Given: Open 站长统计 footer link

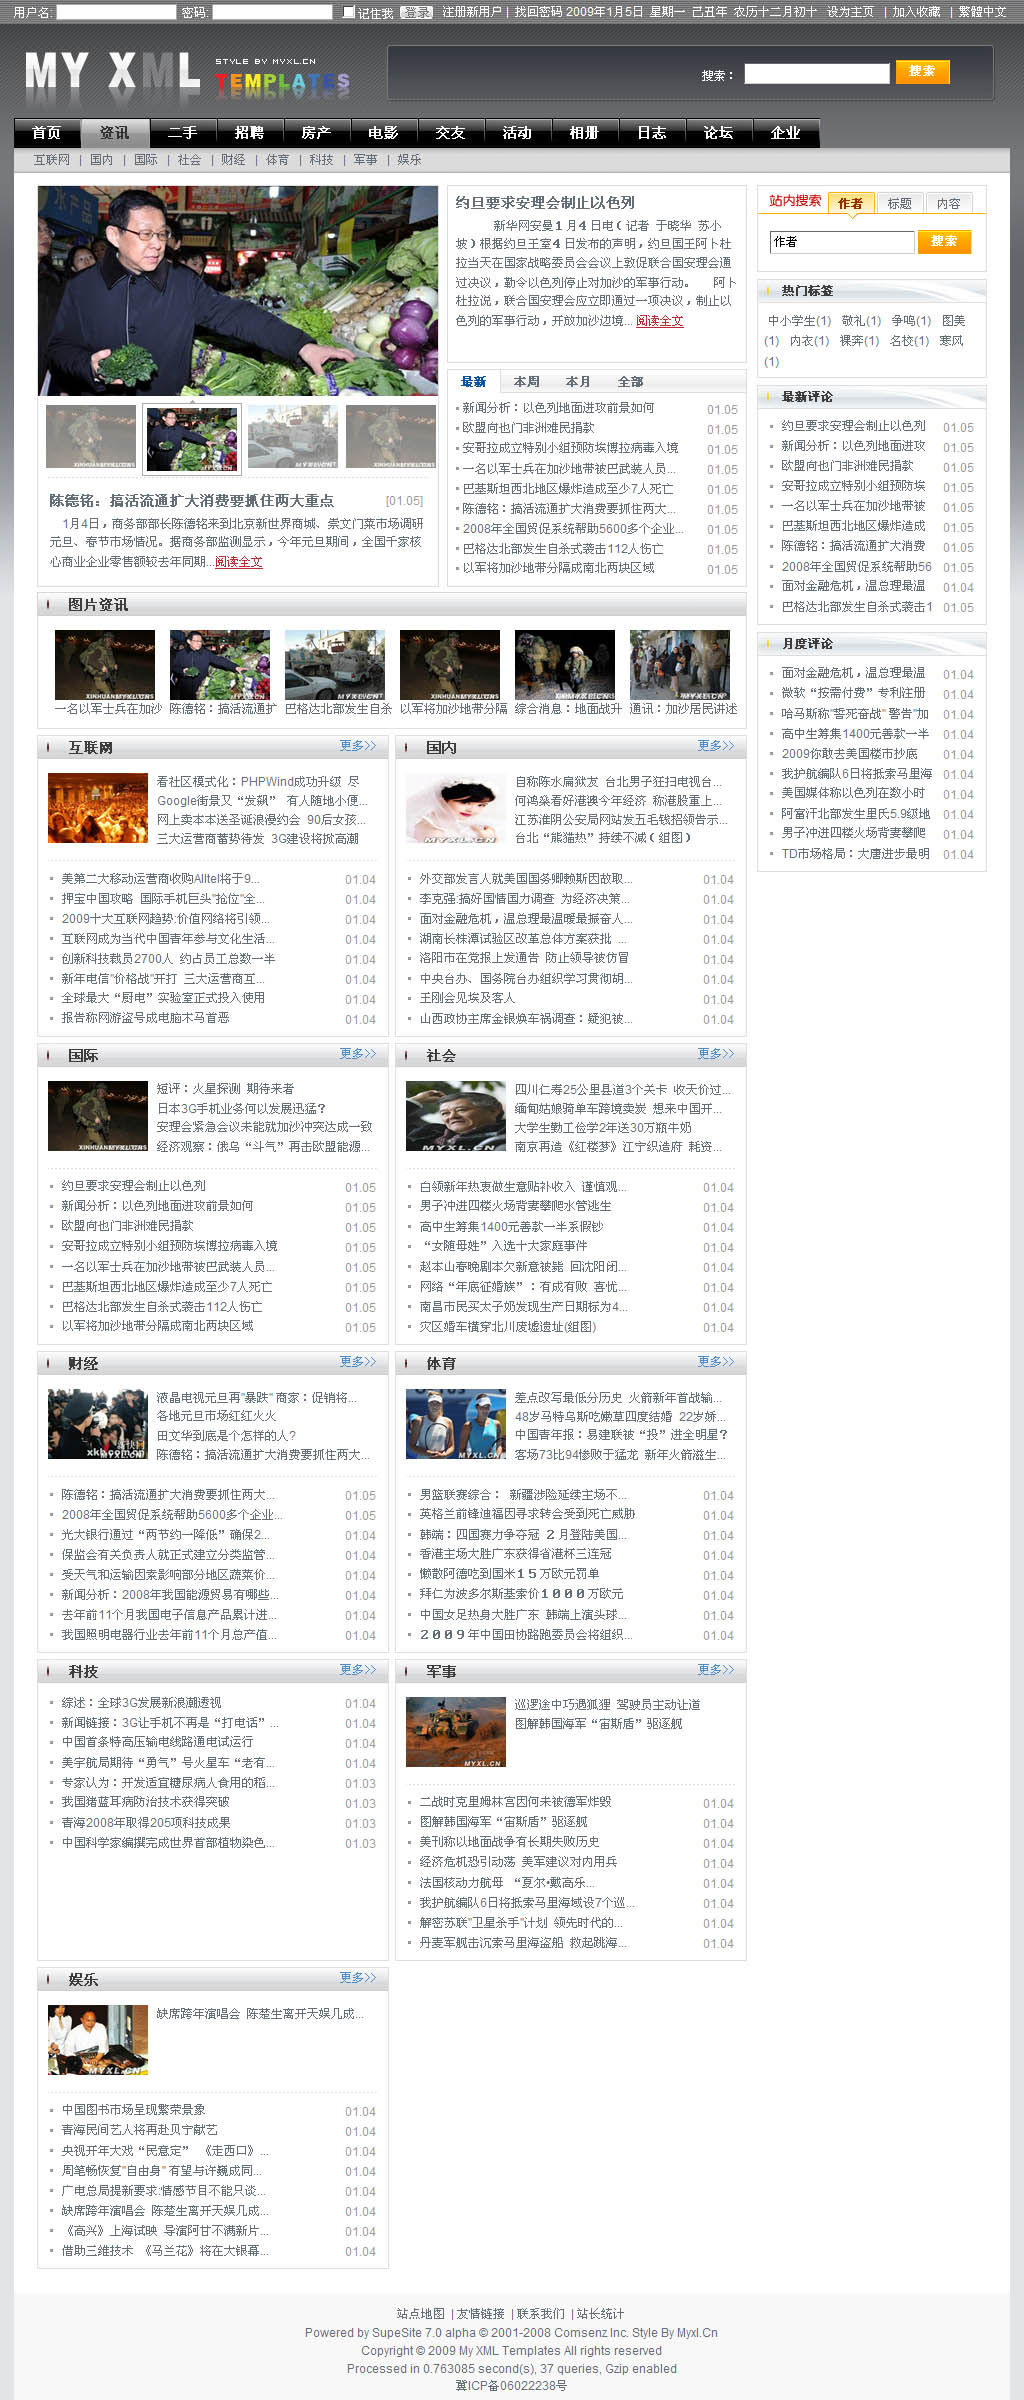Looking at the screenshot, I should coord(600,2314).
